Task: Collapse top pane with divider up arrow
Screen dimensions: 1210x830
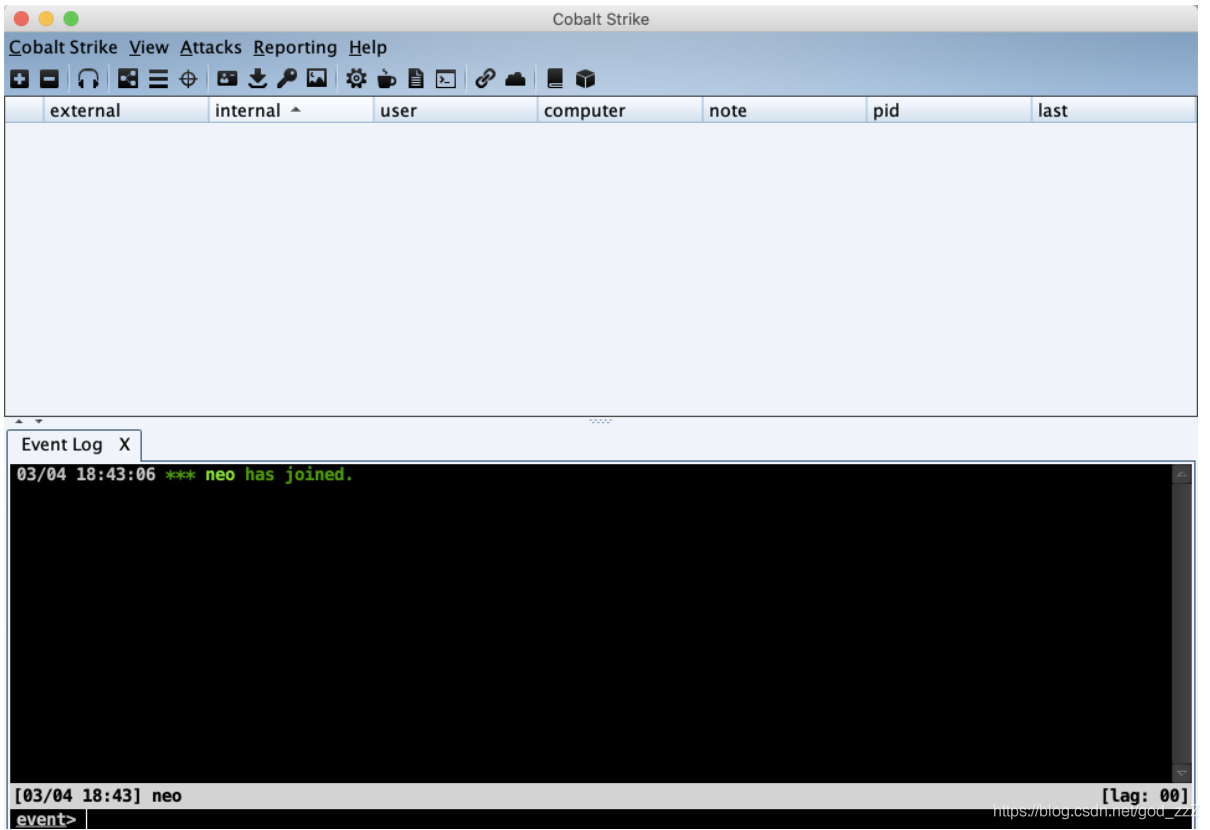Action: pyautogui.click(x=17, y=422)
